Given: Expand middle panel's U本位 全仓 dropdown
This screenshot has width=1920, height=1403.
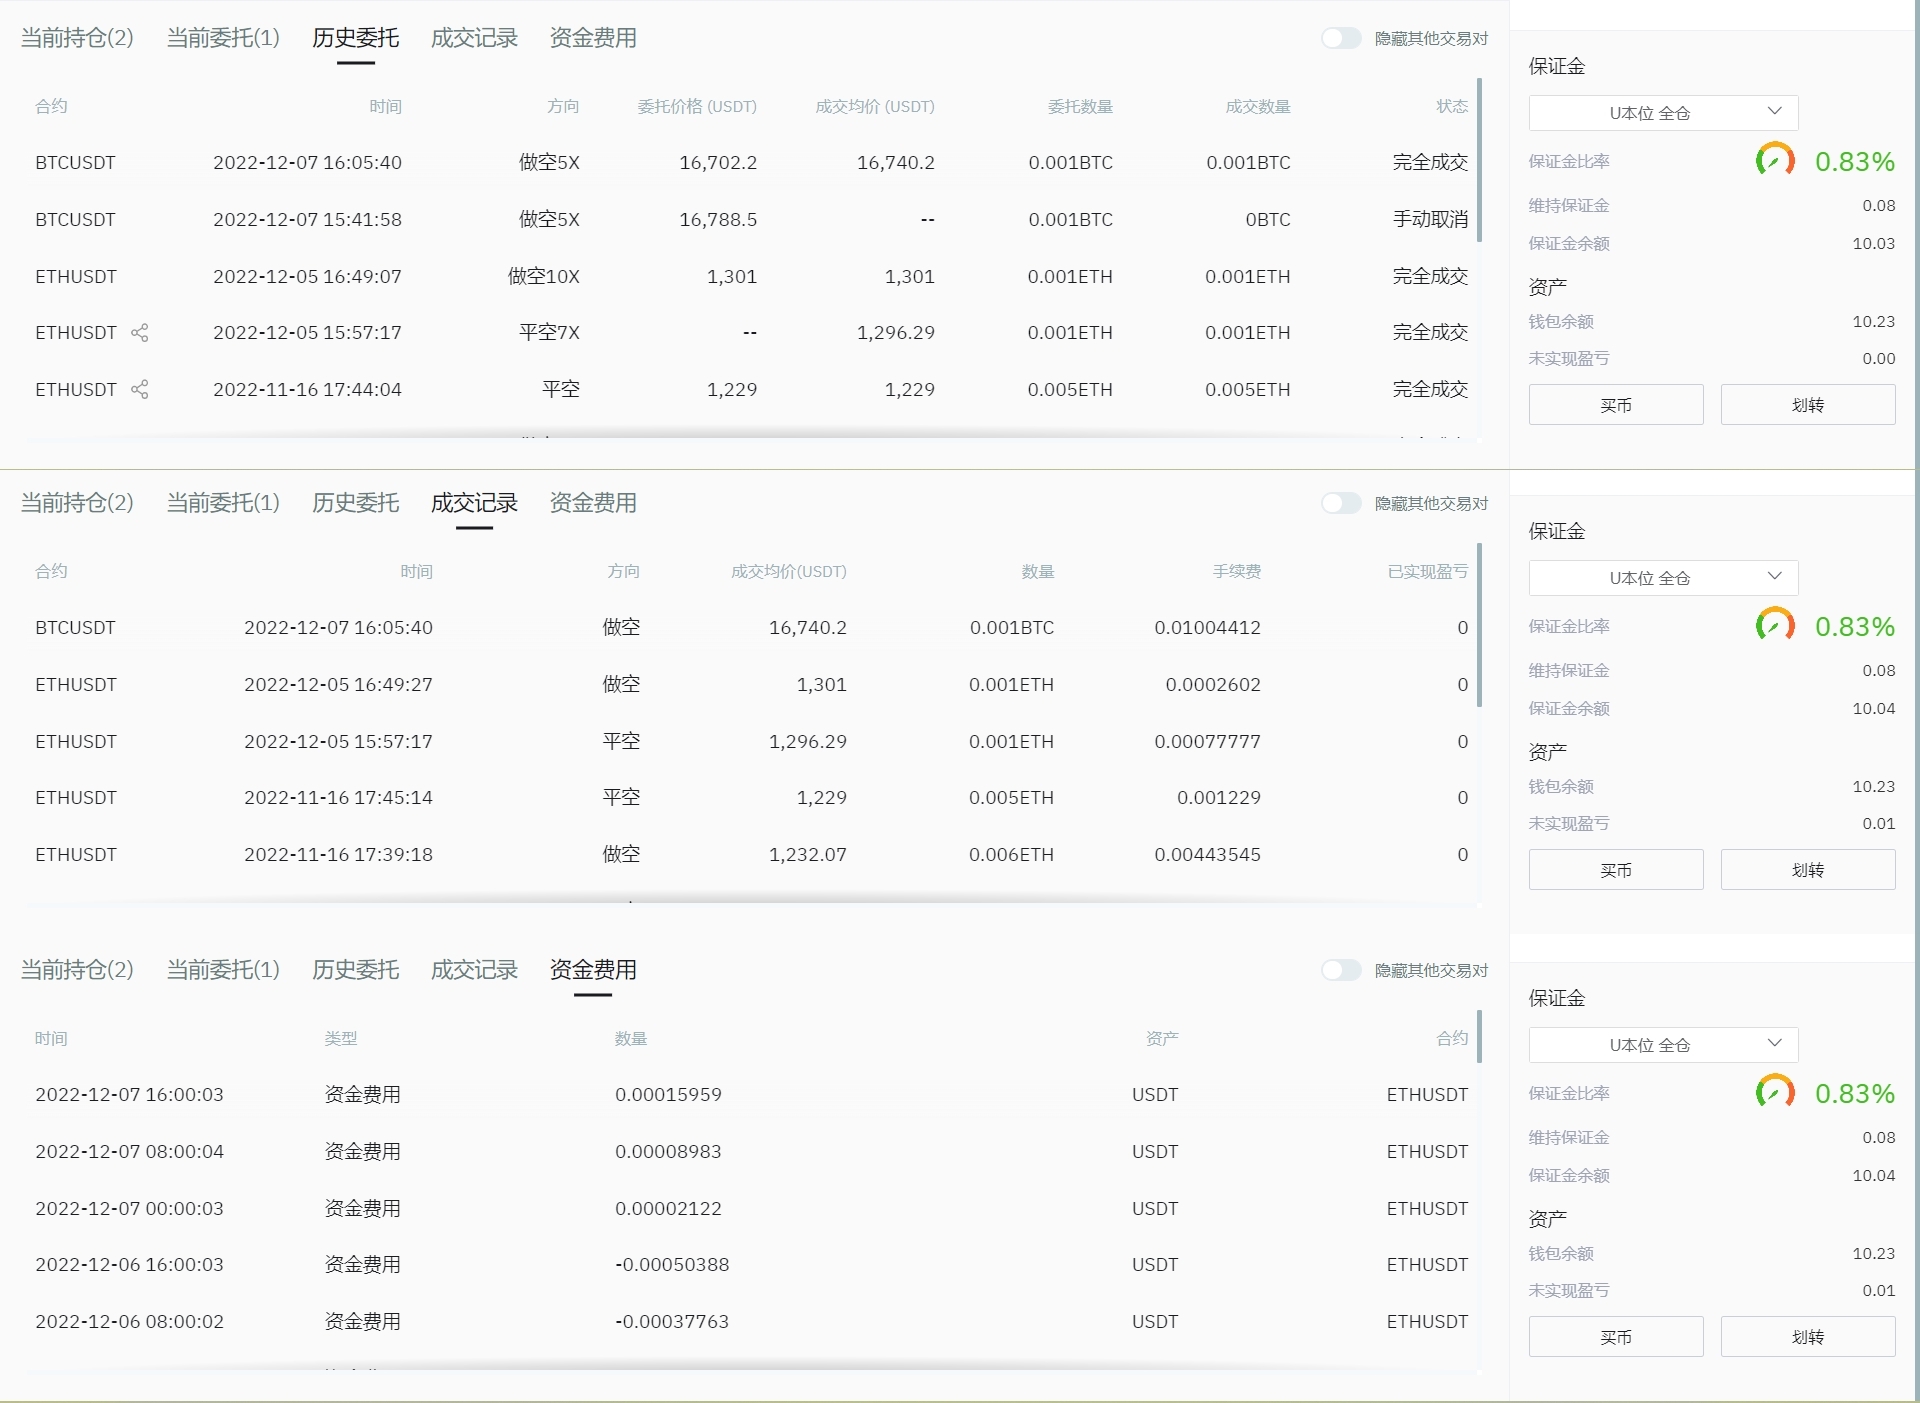Looking at the screenshot, I should (x=1663, y=578).
